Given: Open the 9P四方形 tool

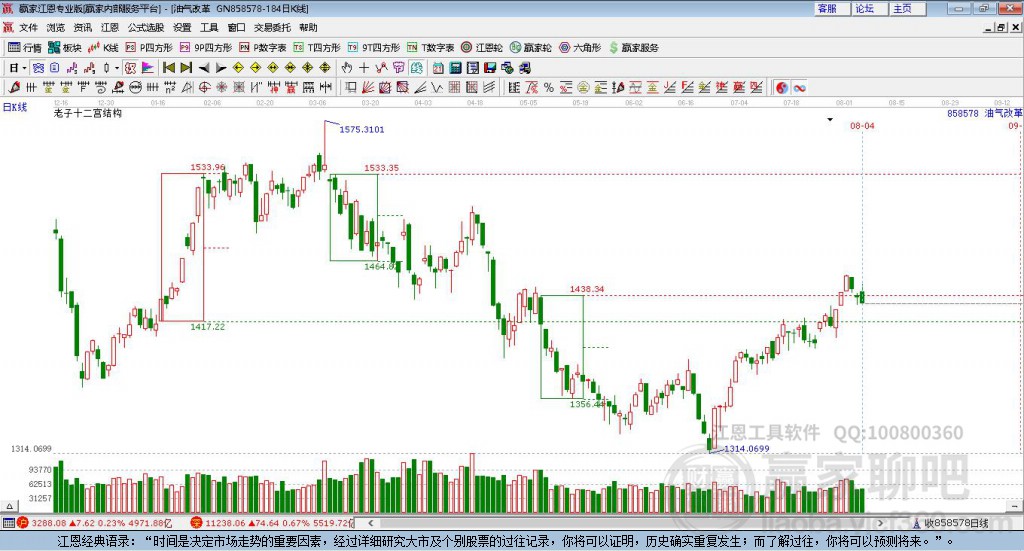Looking at the screenshot, I should 206,48.
